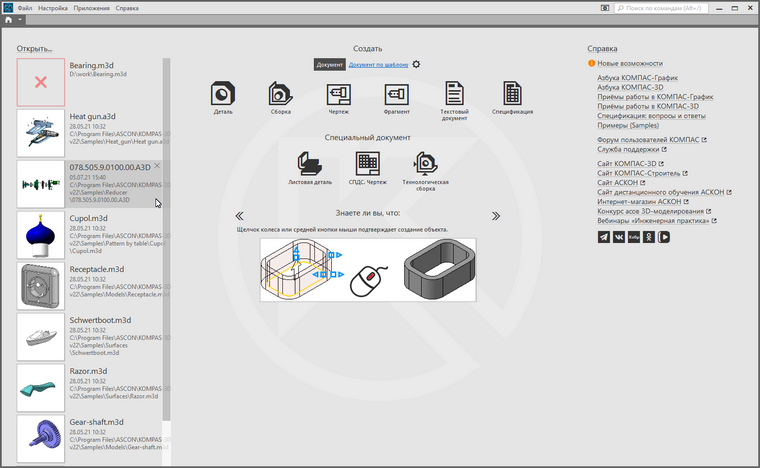The height and width of the screenshot is (468, 760).
Task: Open the Приложения menu
Action: (92, 7)
